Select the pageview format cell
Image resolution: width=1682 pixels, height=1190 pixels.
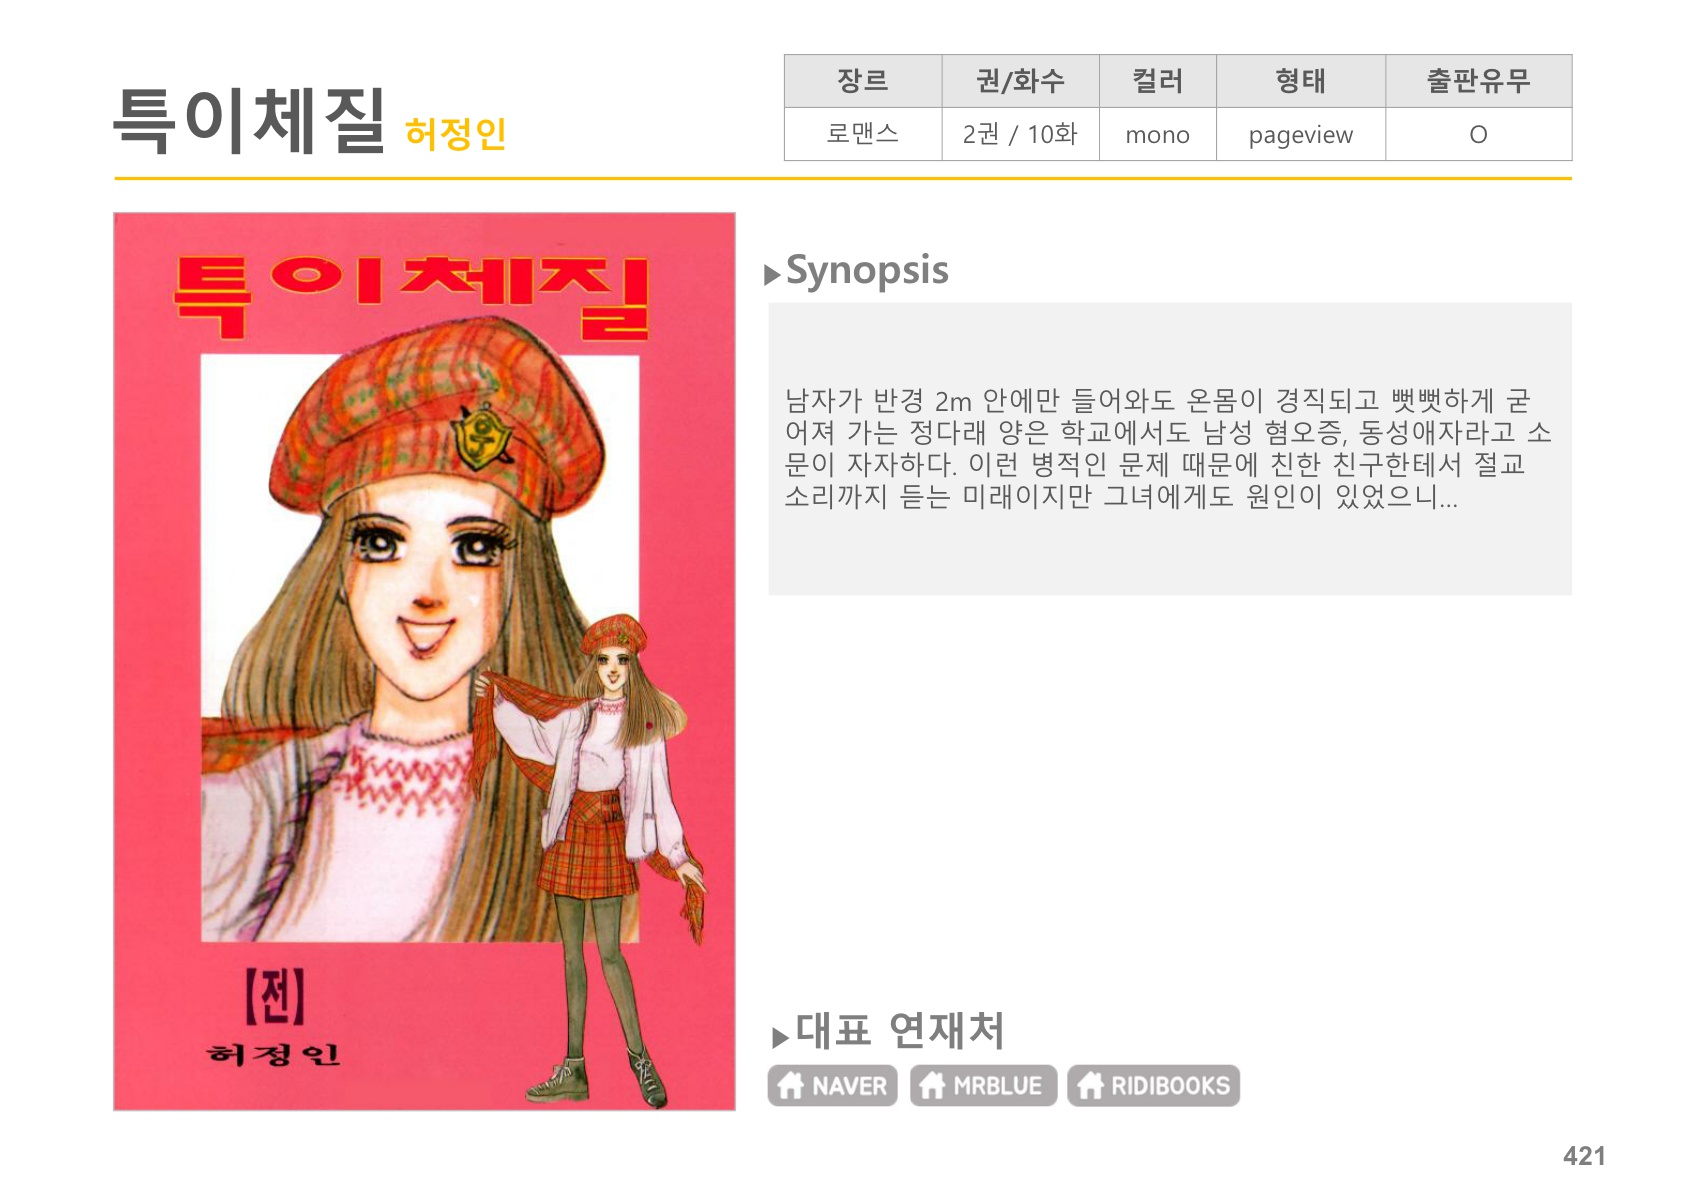point(1300,134)
